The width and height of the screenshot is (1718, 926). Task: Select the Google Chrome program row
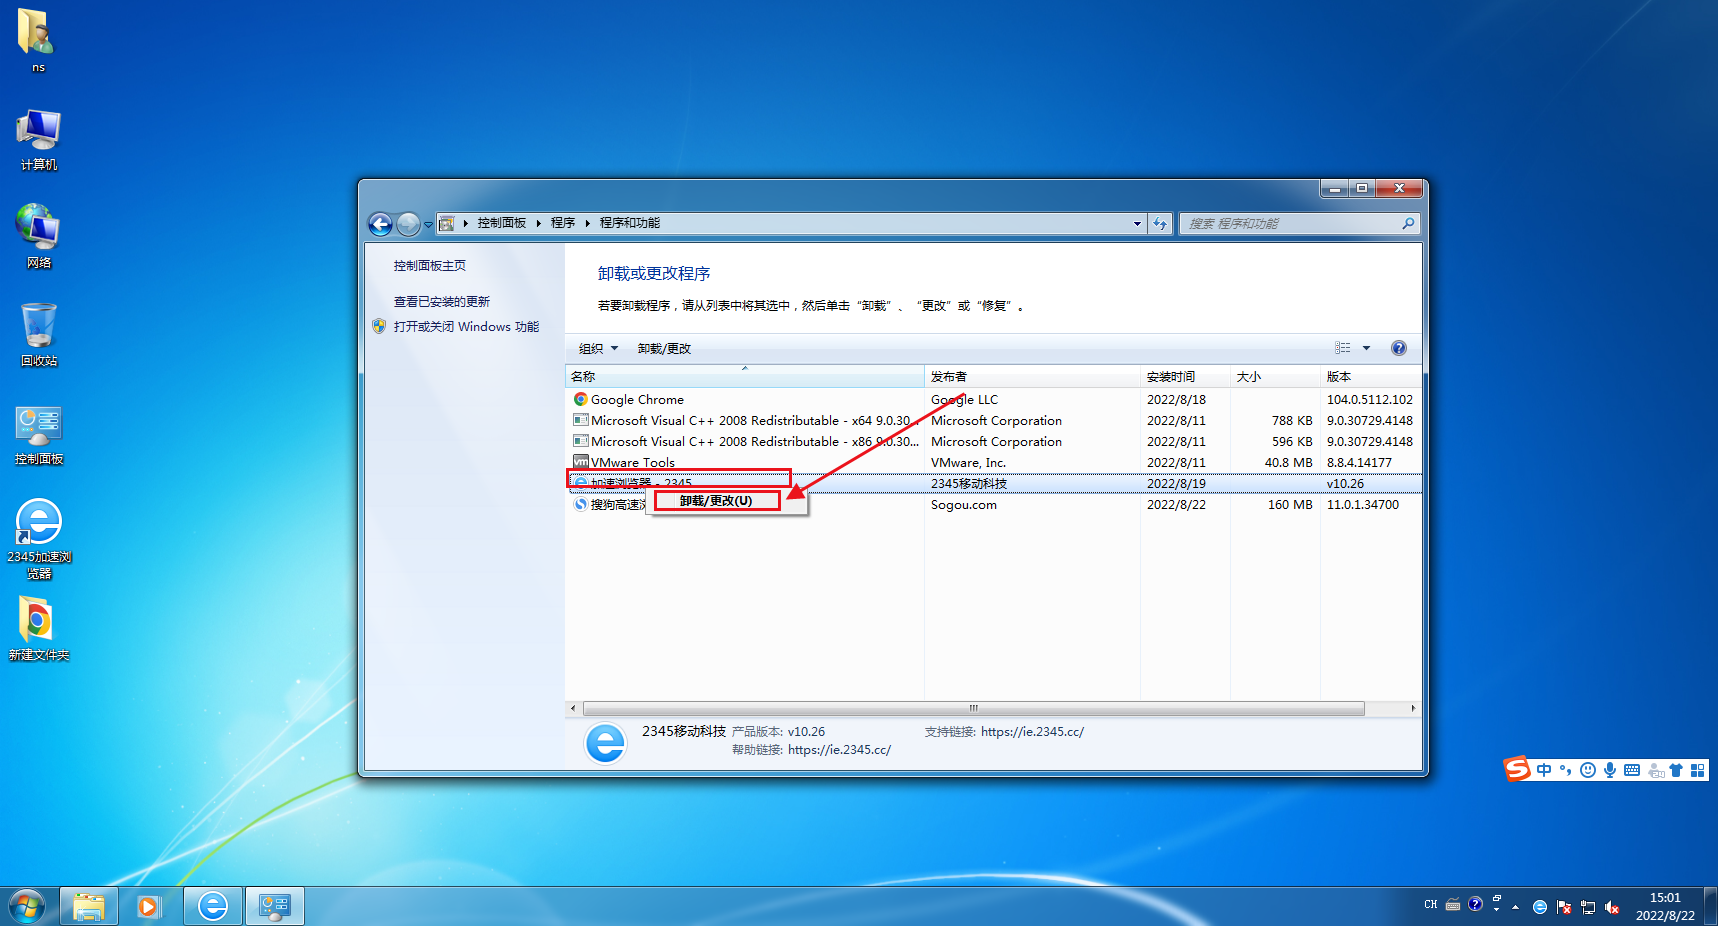pyautogui.click(x=993, y=400)
